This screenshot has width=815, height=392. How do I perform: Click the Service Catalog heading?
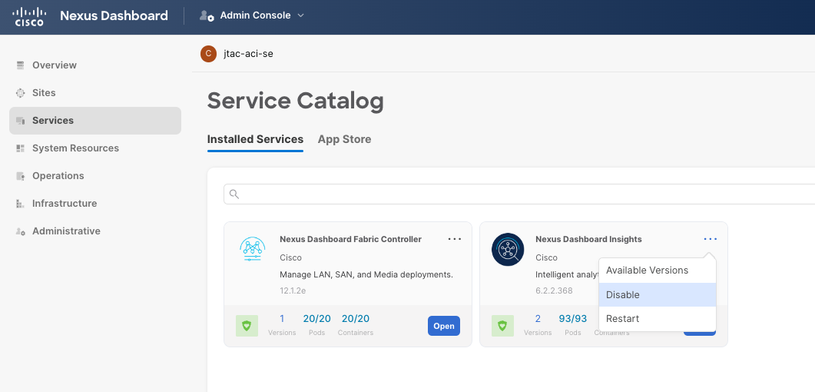[x=295, y=101]
